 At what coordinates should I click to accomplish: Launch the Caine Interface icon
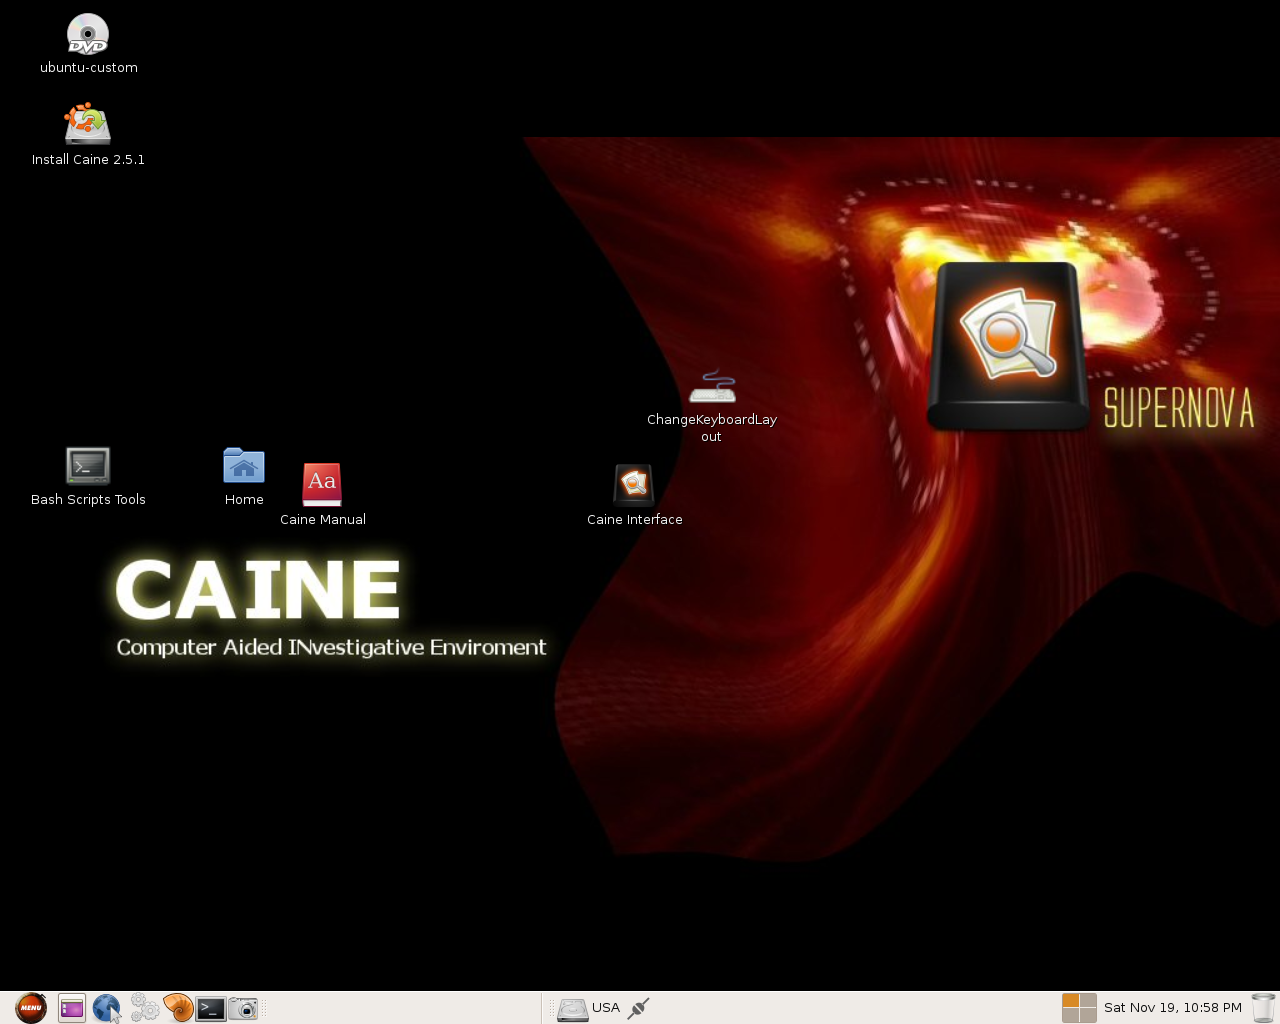pyautogui.click(x=634, y=485)
